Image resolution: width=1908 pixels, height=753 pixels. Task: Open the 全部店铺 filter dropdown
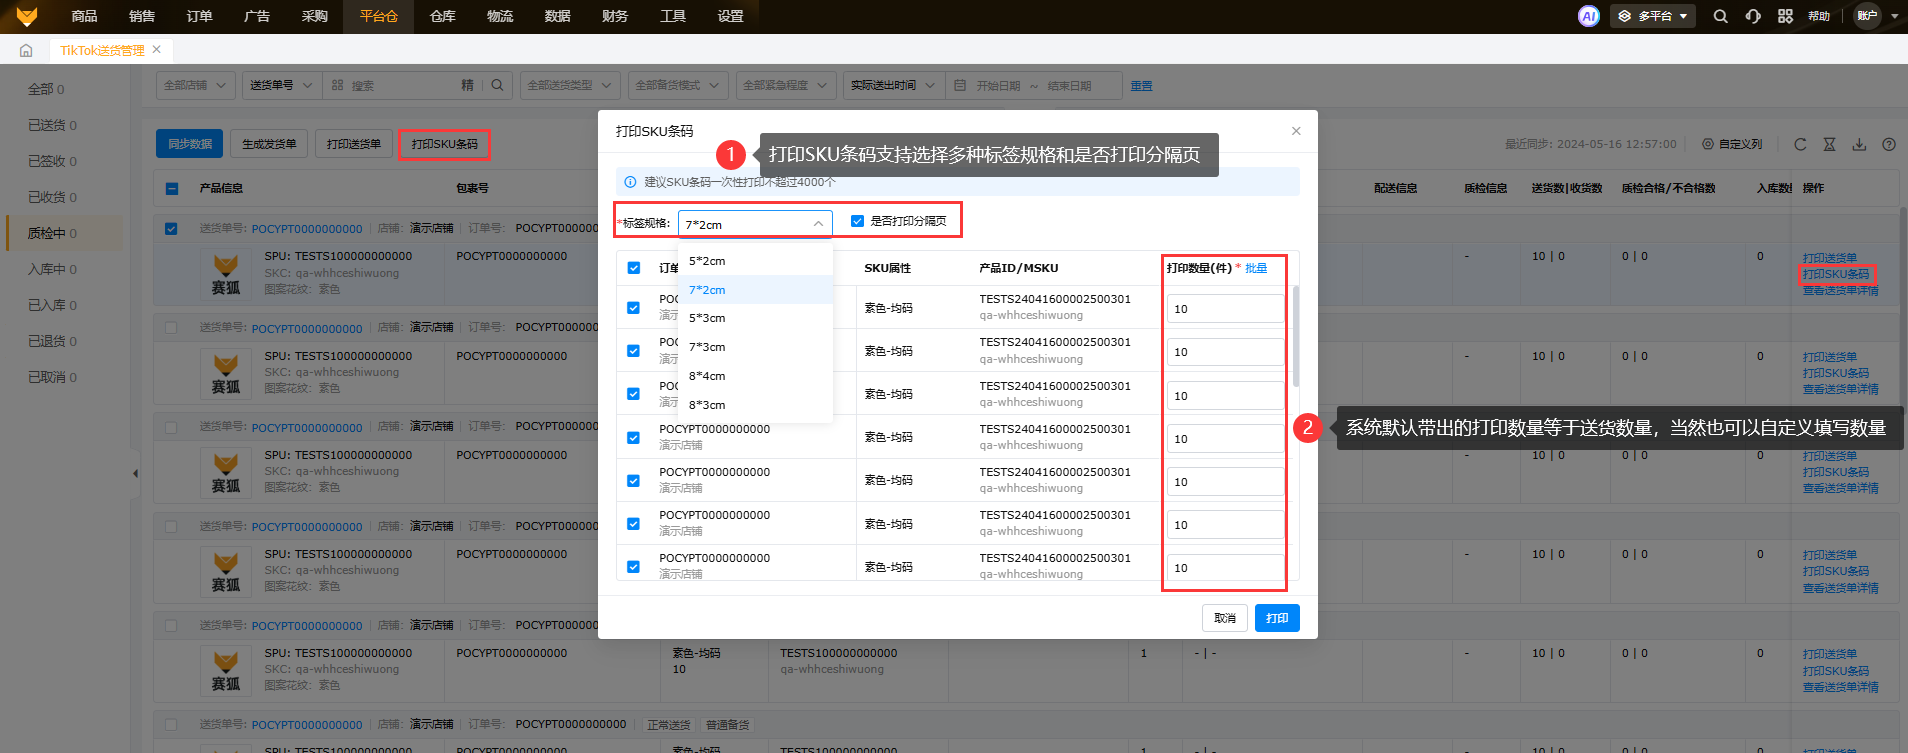point(196,85)
